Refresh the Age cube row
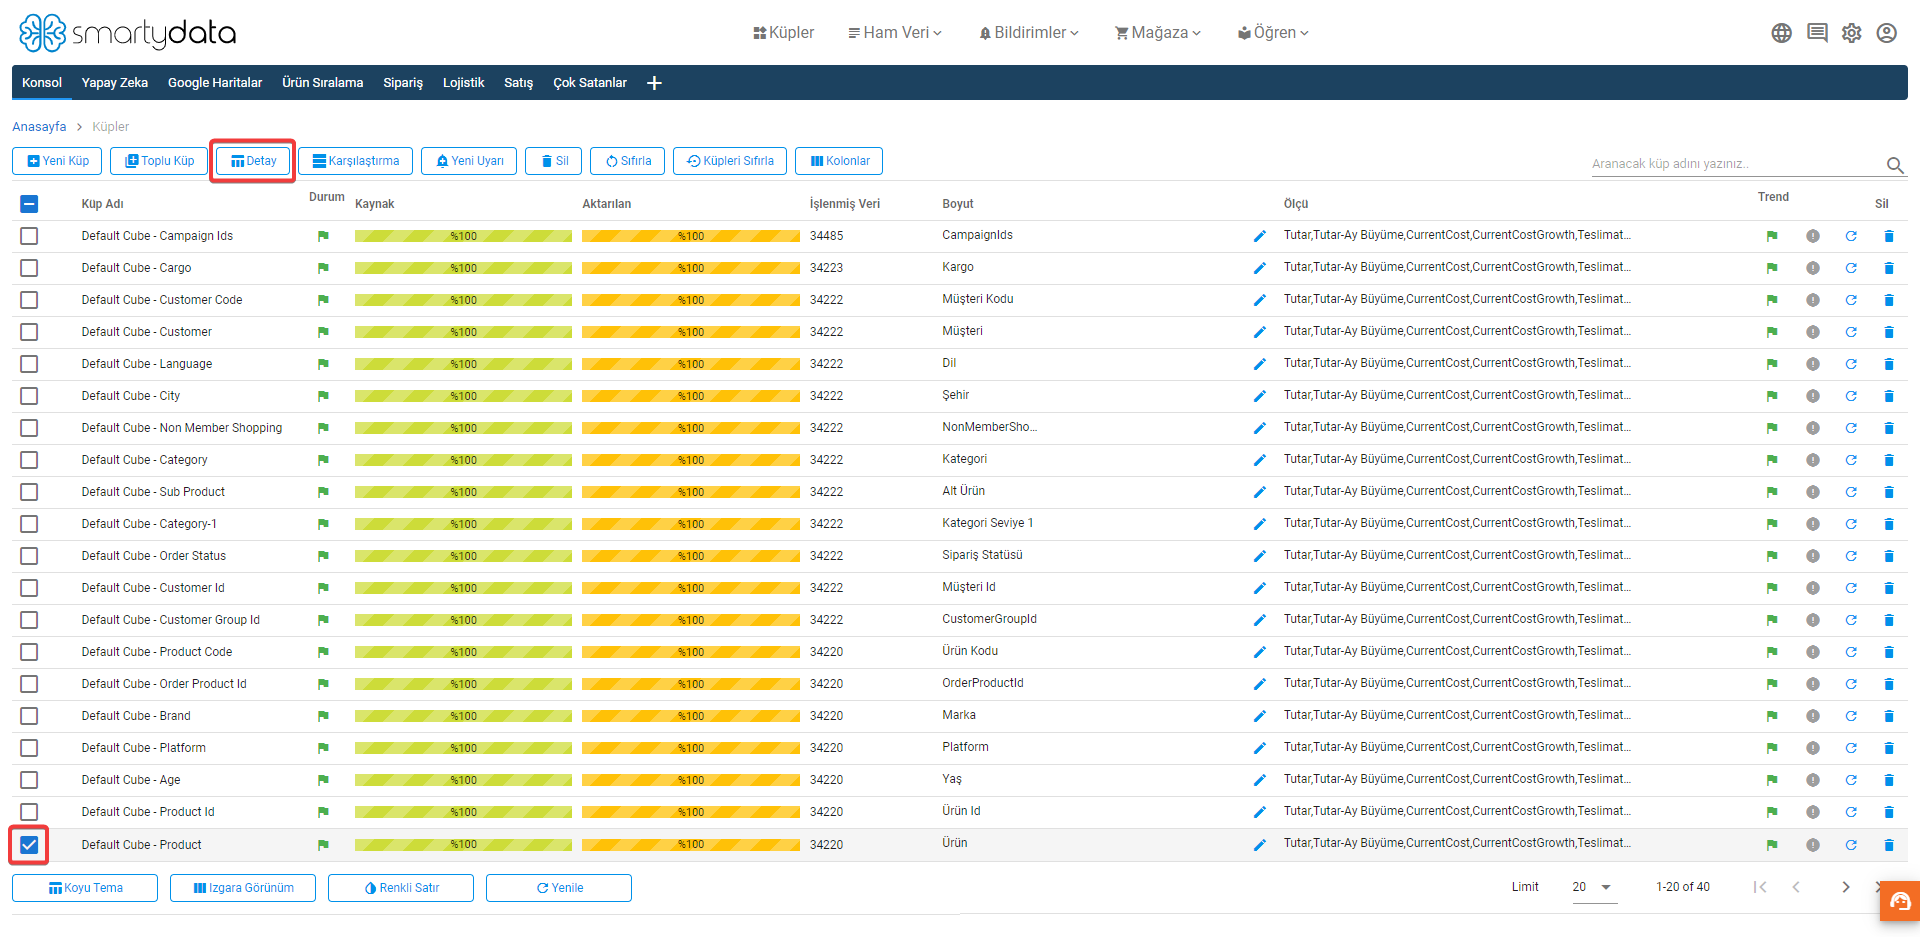Viewport: 1920px width, 937px height. click(x=1851, y=780)
